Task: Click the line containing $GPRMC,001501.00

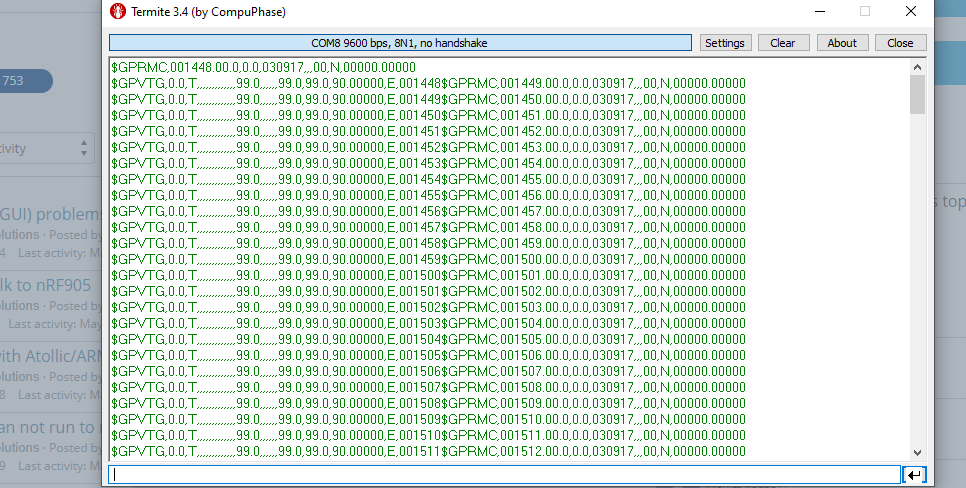Action: coord(428,275)
